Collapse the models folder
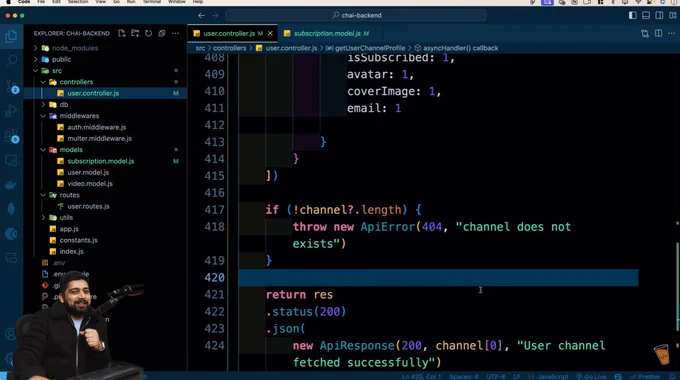 (x=71, y=150)
